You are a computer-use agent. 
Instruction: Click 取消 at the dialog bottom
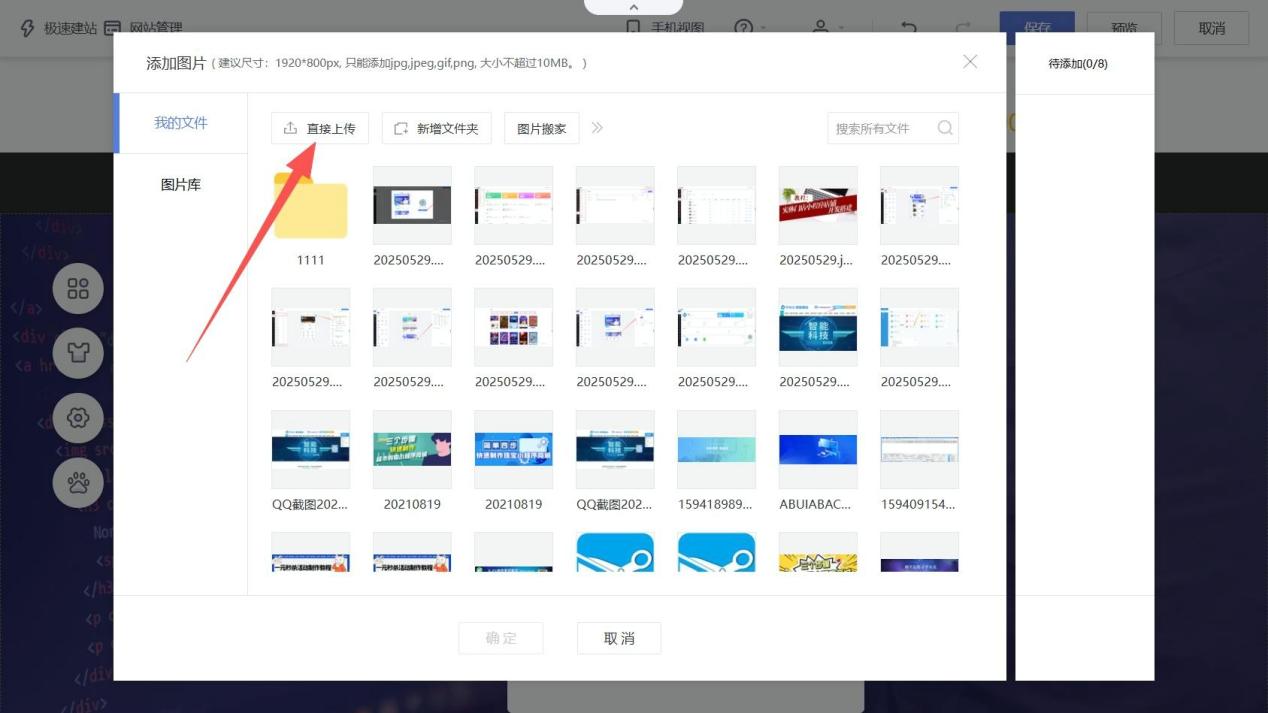tap(619, 638)
